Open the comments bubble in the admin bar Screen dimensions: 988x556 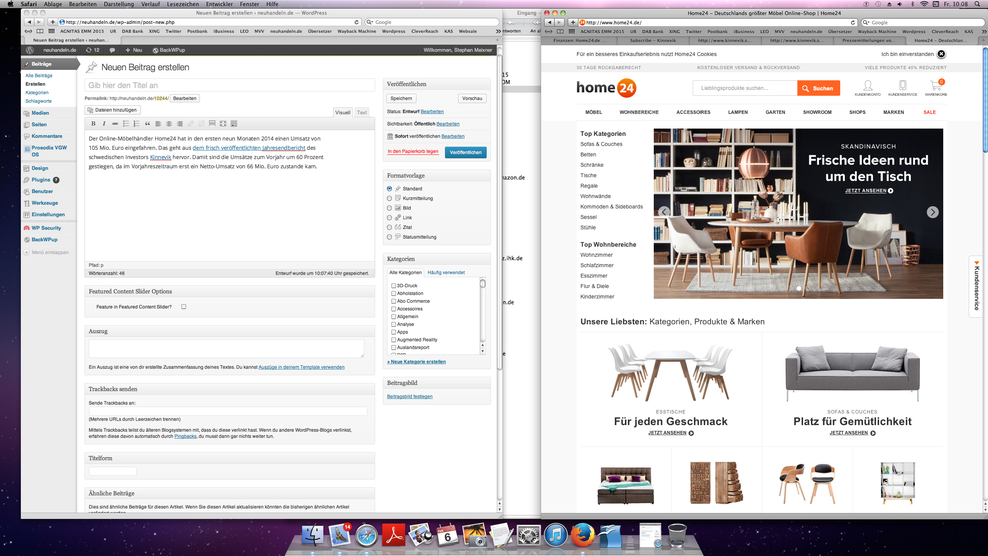(x=112, y=50)
